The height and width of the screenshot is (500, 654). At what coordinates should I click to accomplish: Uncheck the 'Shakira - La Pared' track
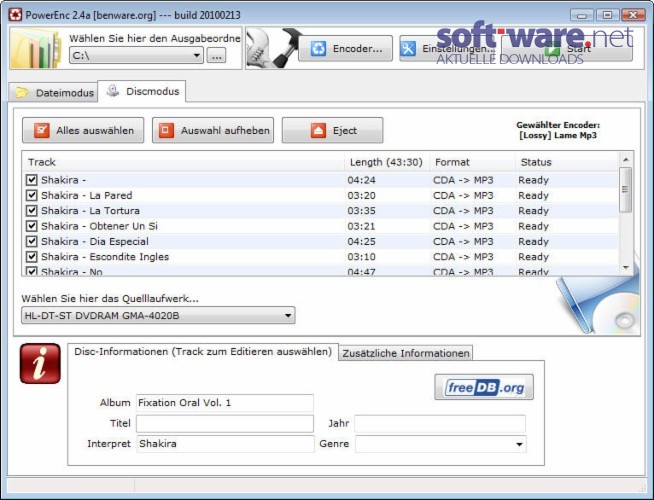point(31,196)
